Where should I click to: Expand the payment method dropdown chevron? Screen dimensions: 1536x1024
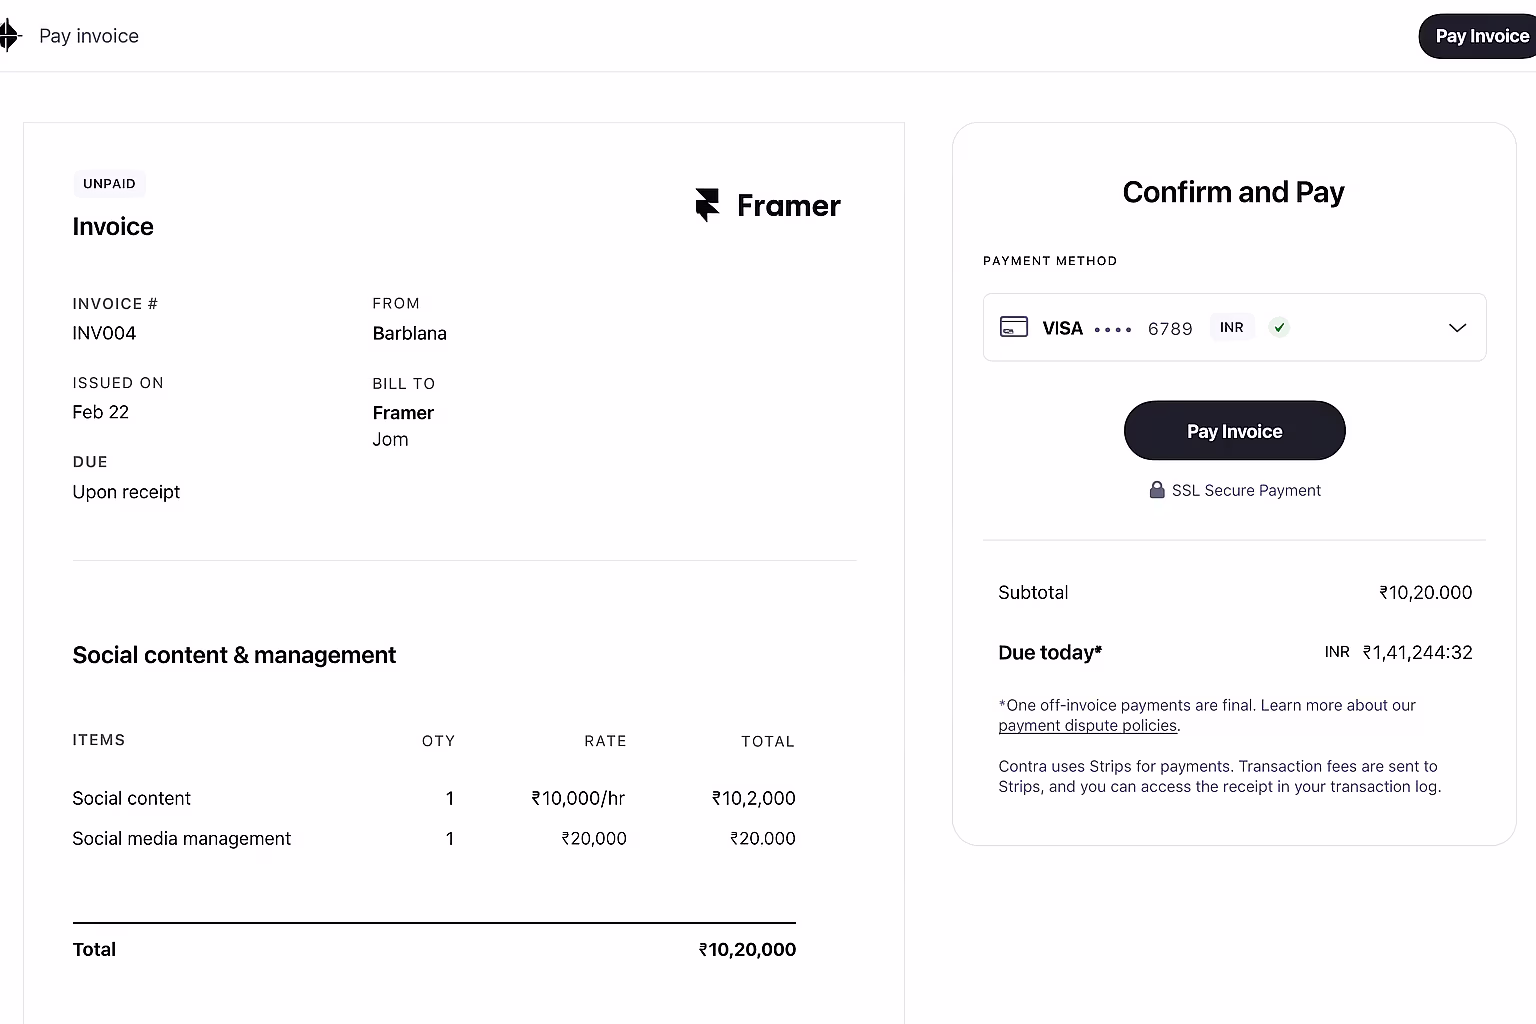click(x=1457, y=327)
